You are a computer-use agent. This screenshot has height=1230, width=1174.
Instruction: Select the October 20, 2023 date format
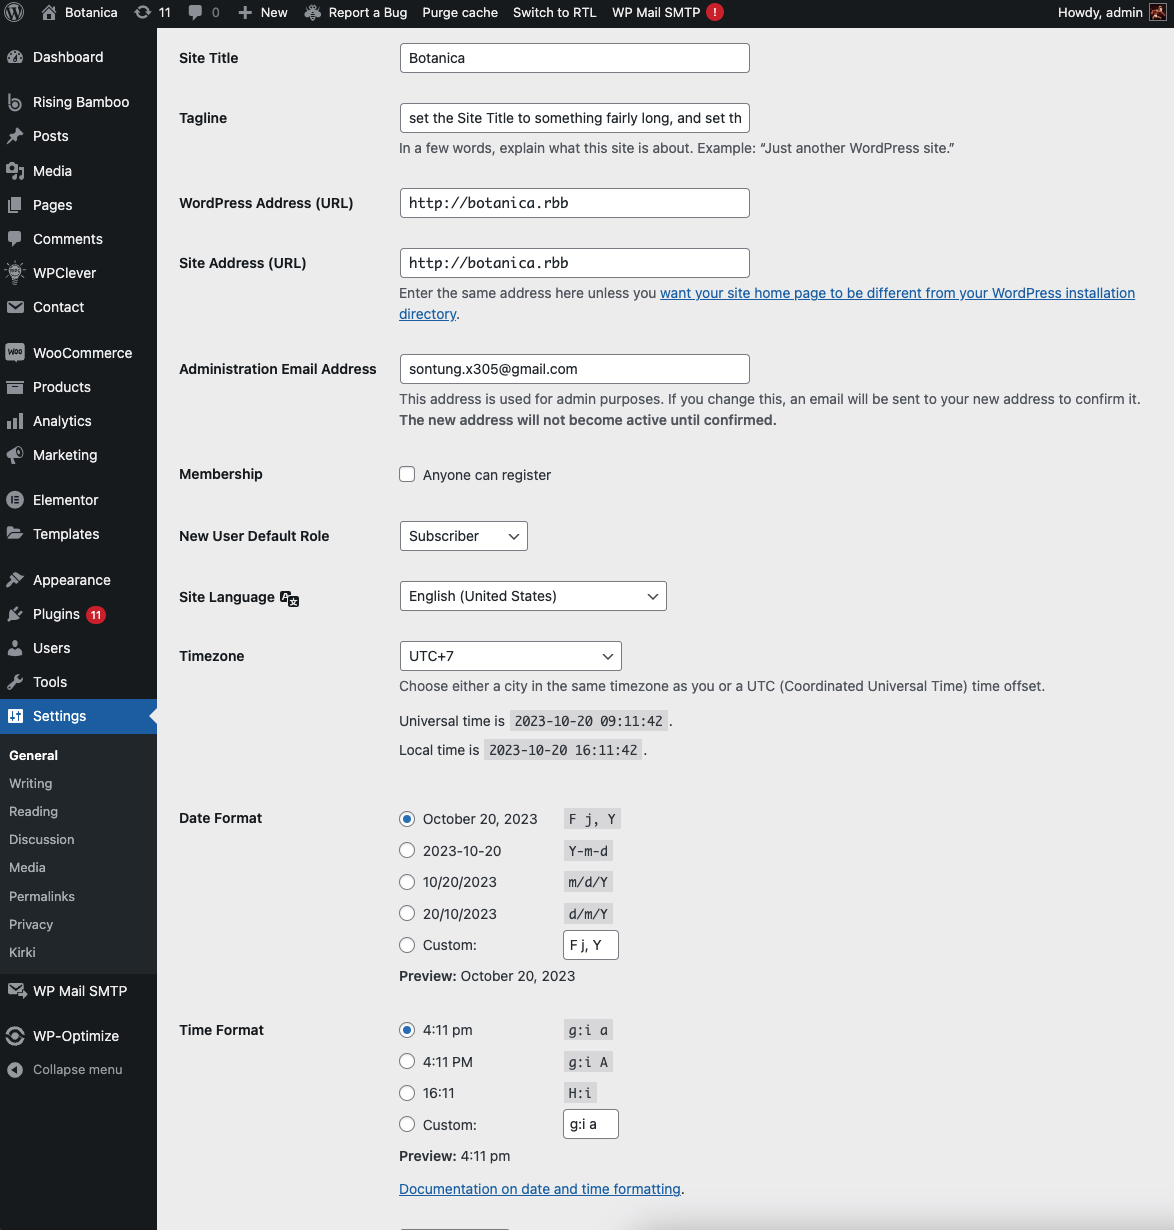(407, 819)
